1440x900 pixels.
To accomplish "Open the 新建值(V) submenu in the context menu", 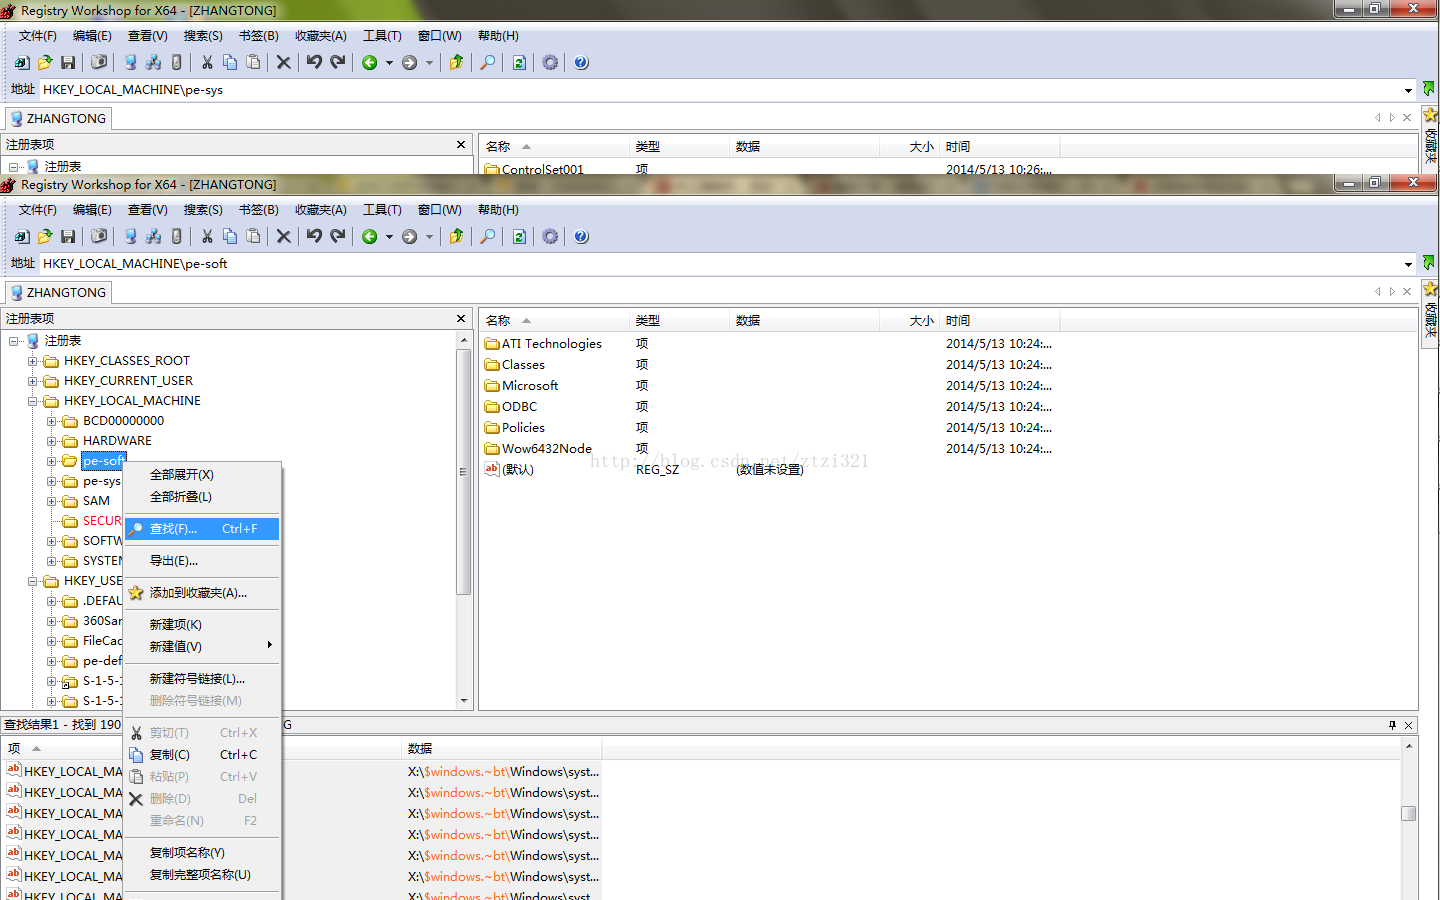I will [x=202, y=647].
